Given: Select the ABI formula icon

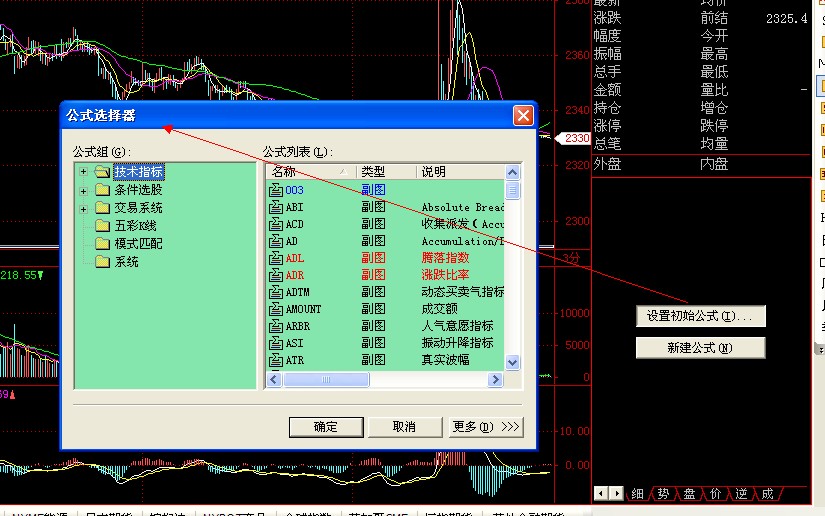Looking at the screenshot, I should point(277,208).
